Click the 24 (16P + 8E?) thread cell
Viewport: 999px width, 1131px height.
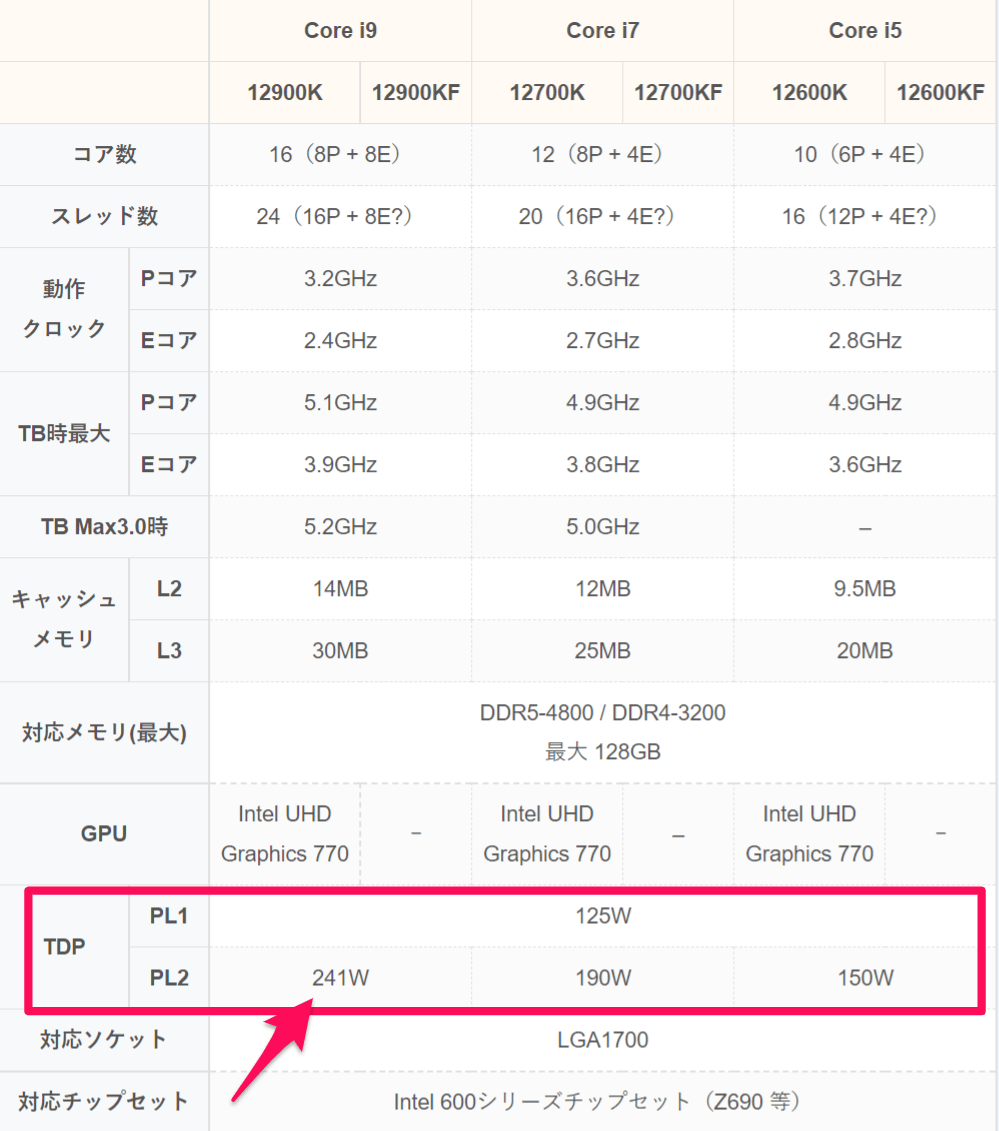pos(340,216)
